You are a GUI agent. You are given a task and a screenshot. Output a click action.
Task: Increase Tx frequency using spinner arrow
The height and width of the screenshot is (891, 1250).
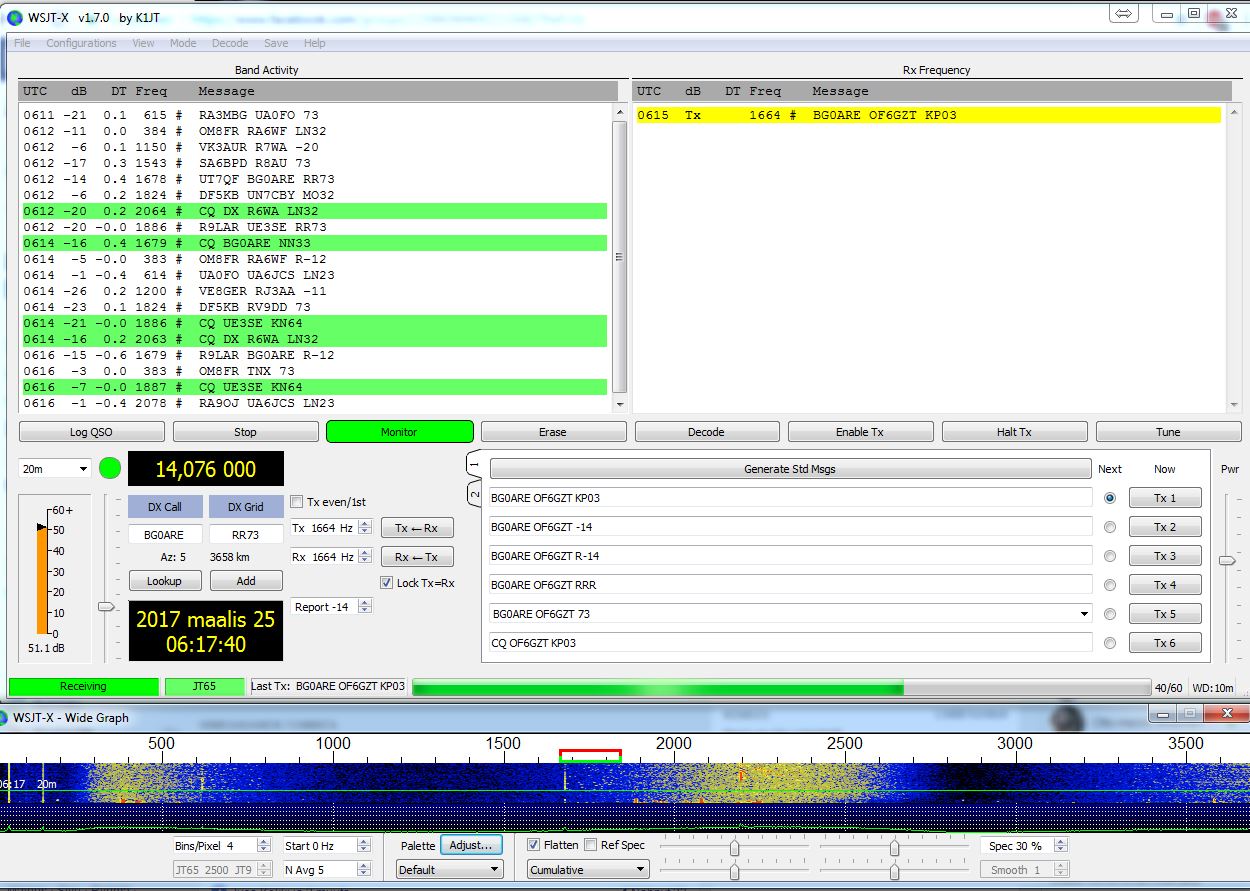coord(365,524)
